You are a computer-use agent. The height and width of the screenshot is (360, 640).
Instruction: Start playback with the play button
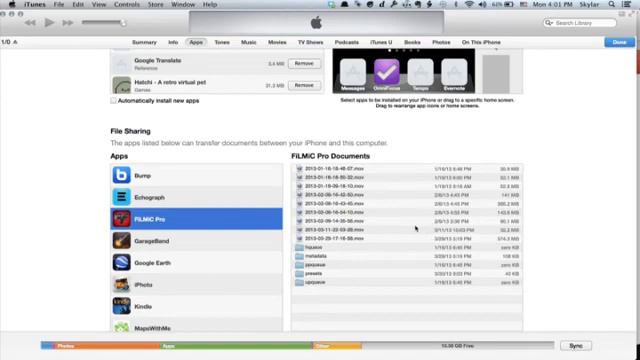tap(49, 23)
